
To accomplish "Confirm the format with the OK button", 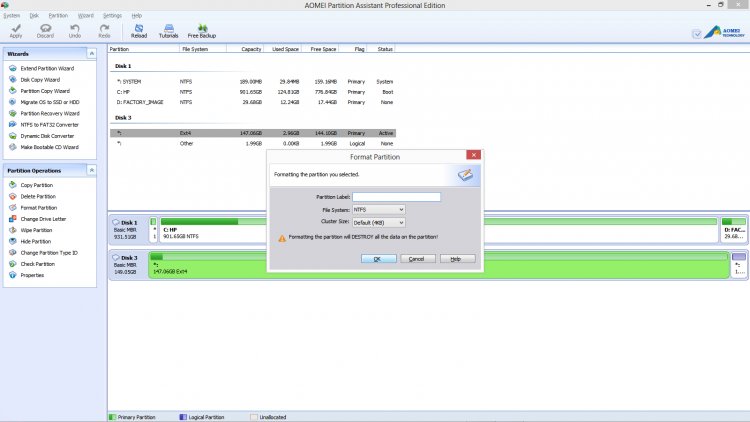I will tap(378, 259).
